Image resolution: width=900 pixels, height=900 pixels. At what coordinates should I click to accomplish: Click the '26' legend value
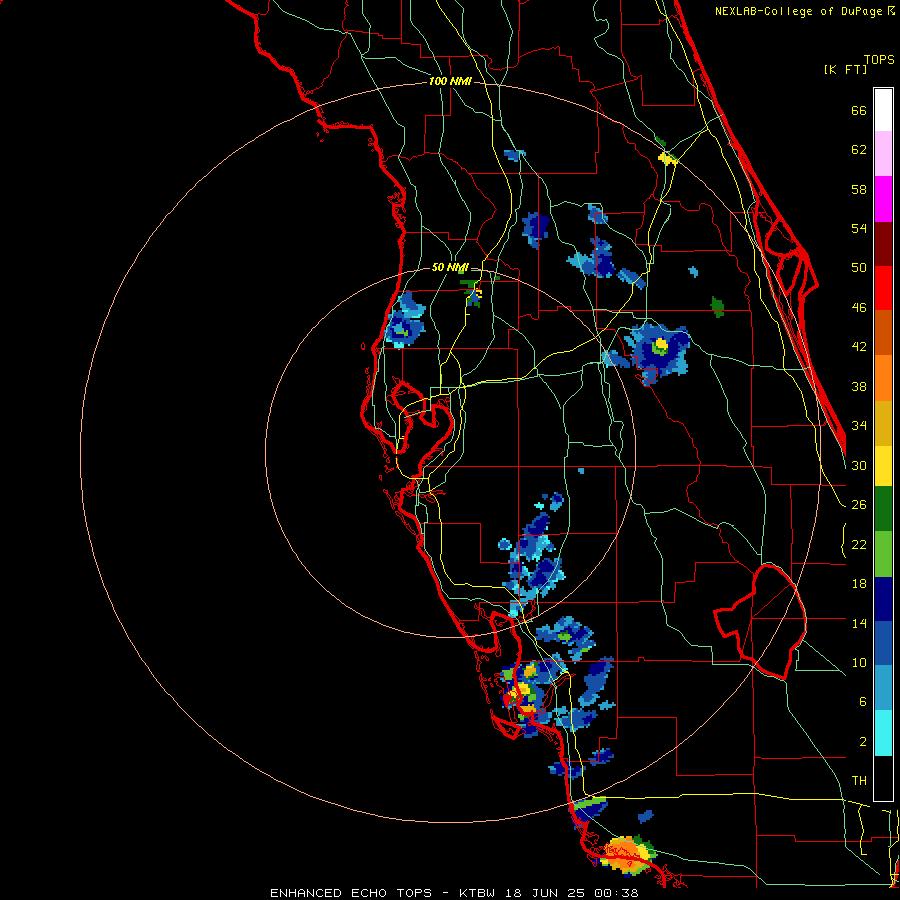(x=859, y=505)
